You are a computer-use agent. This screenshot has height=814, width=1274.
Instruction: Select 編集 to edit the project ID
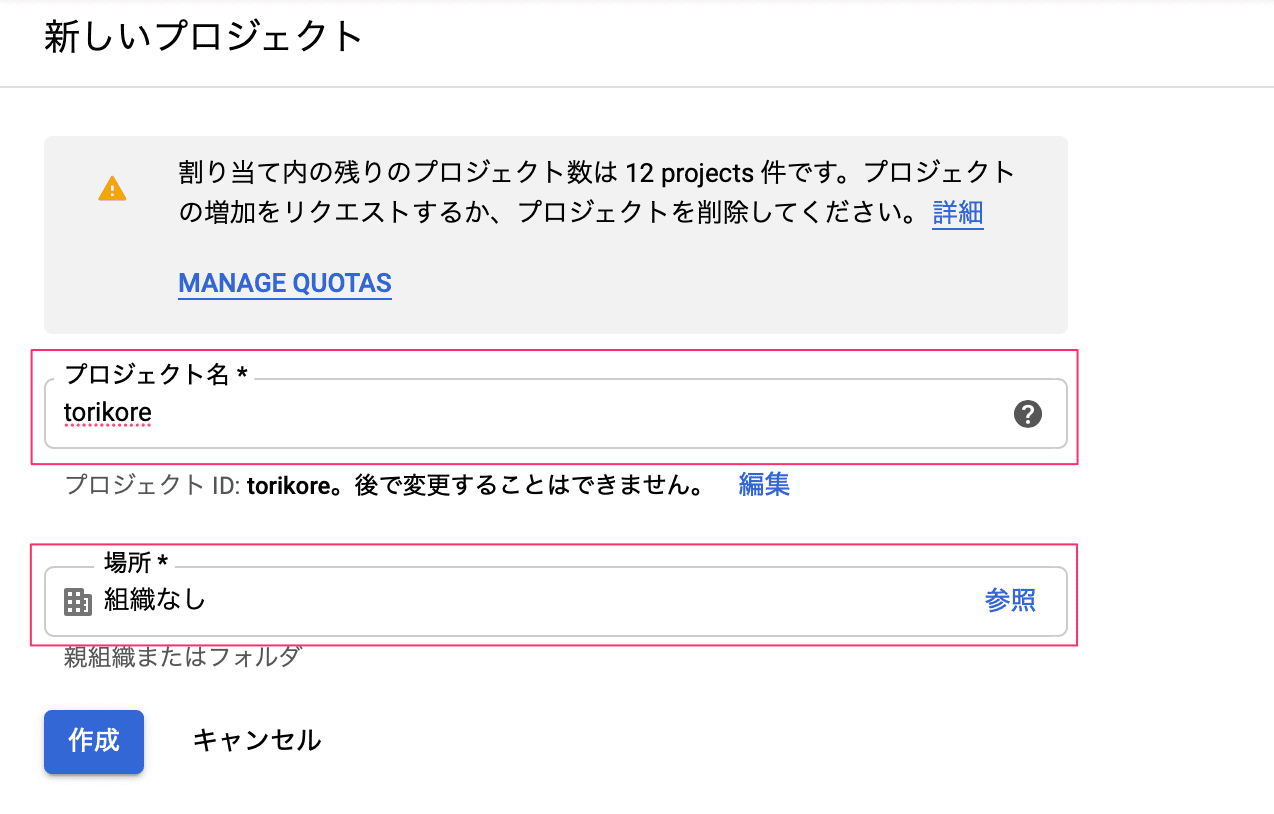point(764,484)
